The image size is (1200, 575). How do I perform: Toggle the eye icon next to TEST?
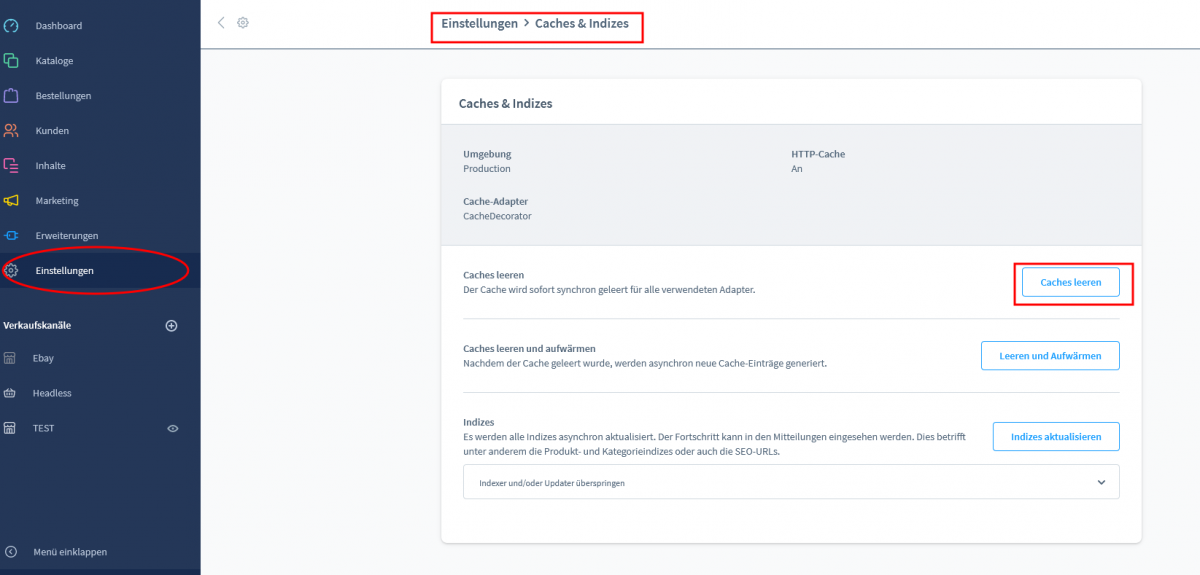(x=172, y=428)
